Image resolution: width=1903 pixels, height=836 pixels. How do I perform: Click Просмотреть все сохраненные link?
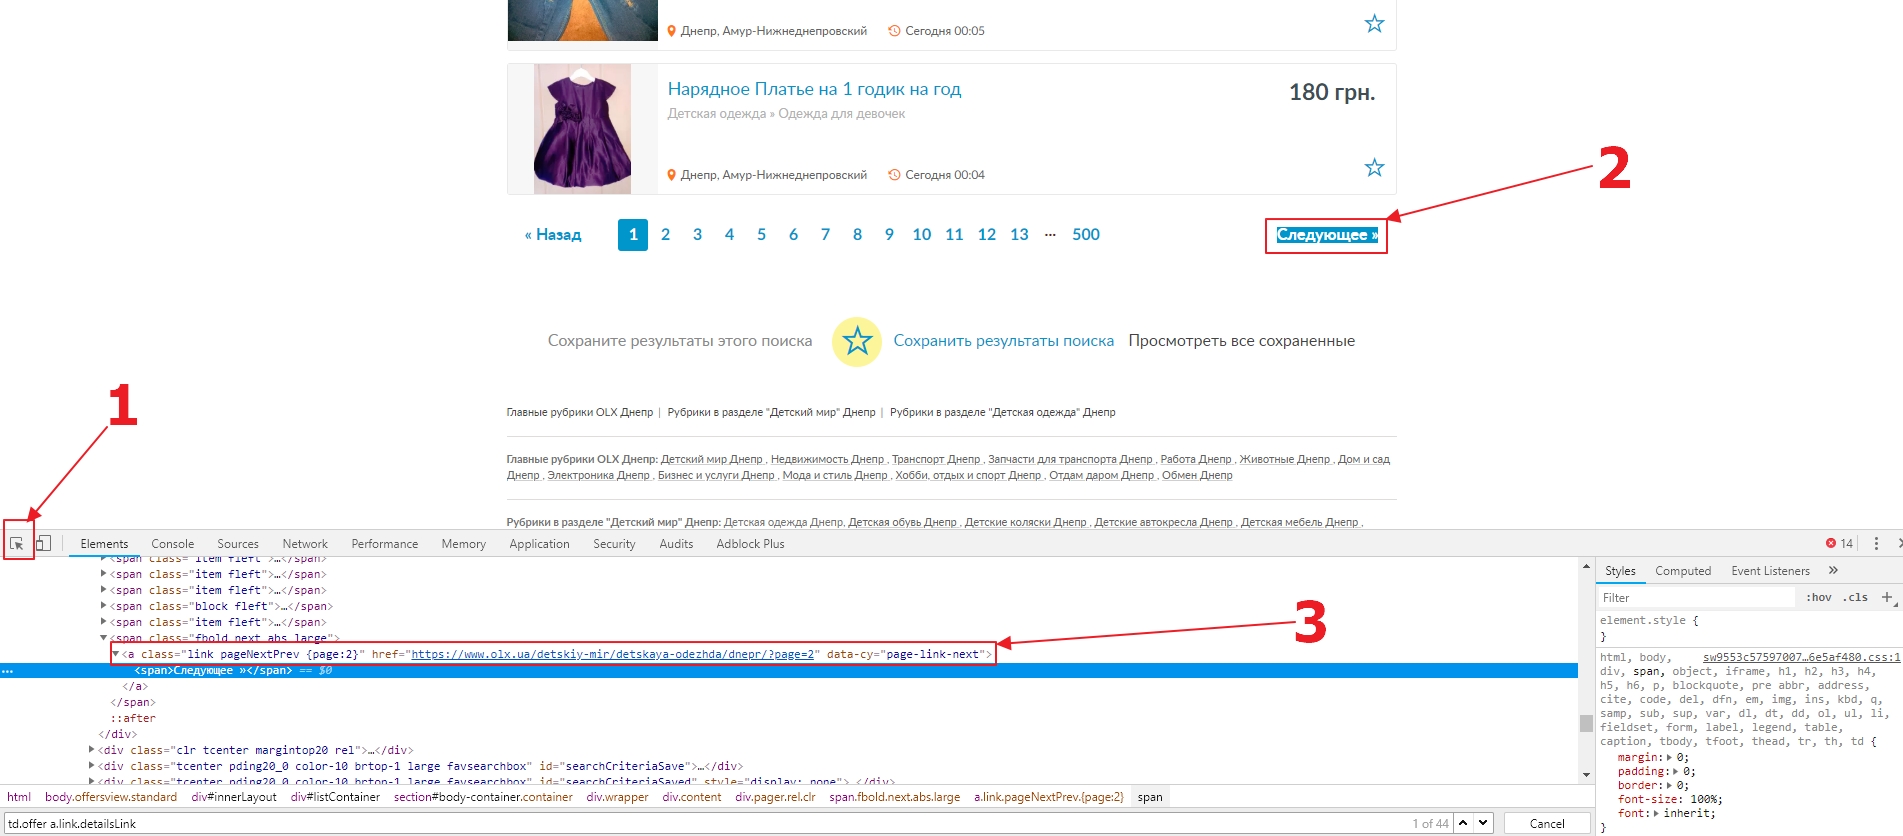tap(1242, 341)
